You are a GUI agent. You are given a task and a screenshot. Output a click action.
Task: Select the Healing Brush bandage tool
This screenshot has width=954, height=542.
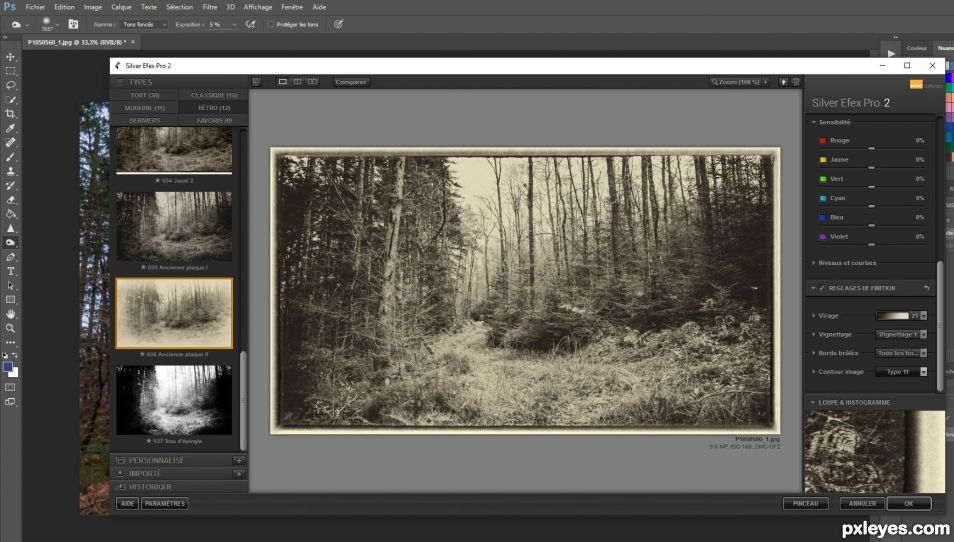[10, 142]
